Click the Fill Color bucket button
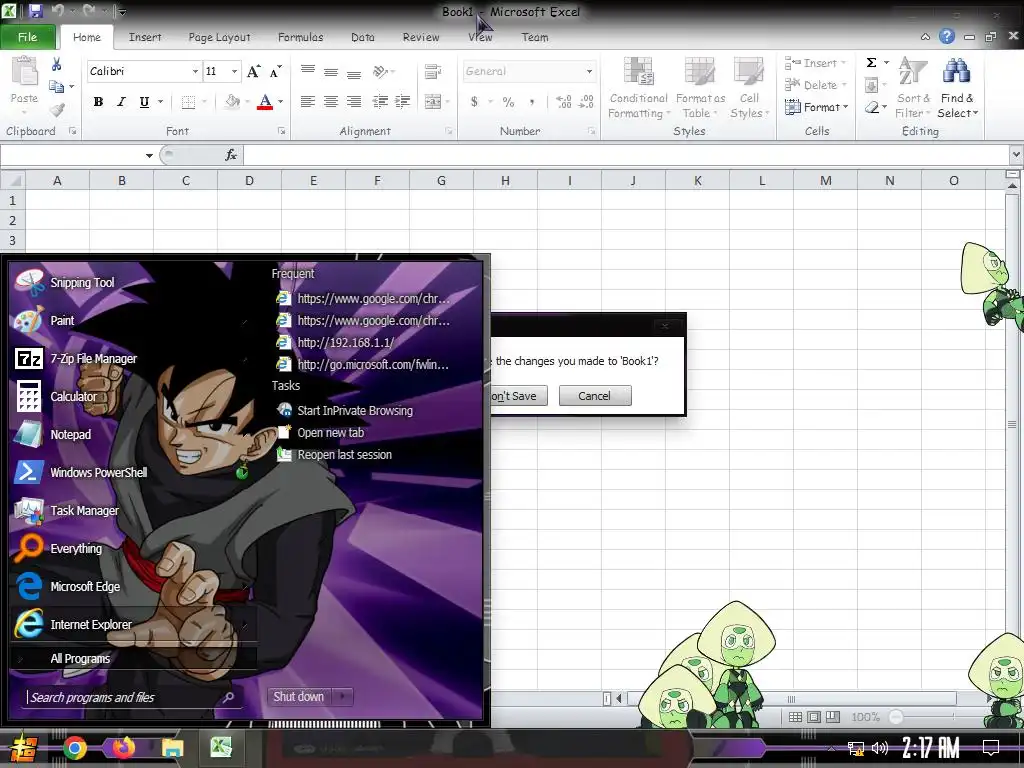This screenshot has height=768, width=1024. (x=232, y=101)
